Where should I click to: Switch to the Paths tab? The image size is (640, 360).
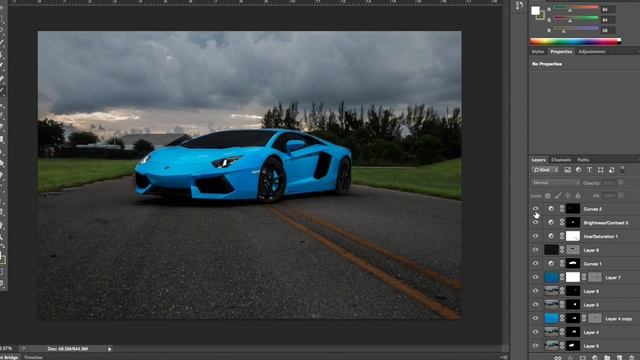pyautogui.click(x=583, y=160)
